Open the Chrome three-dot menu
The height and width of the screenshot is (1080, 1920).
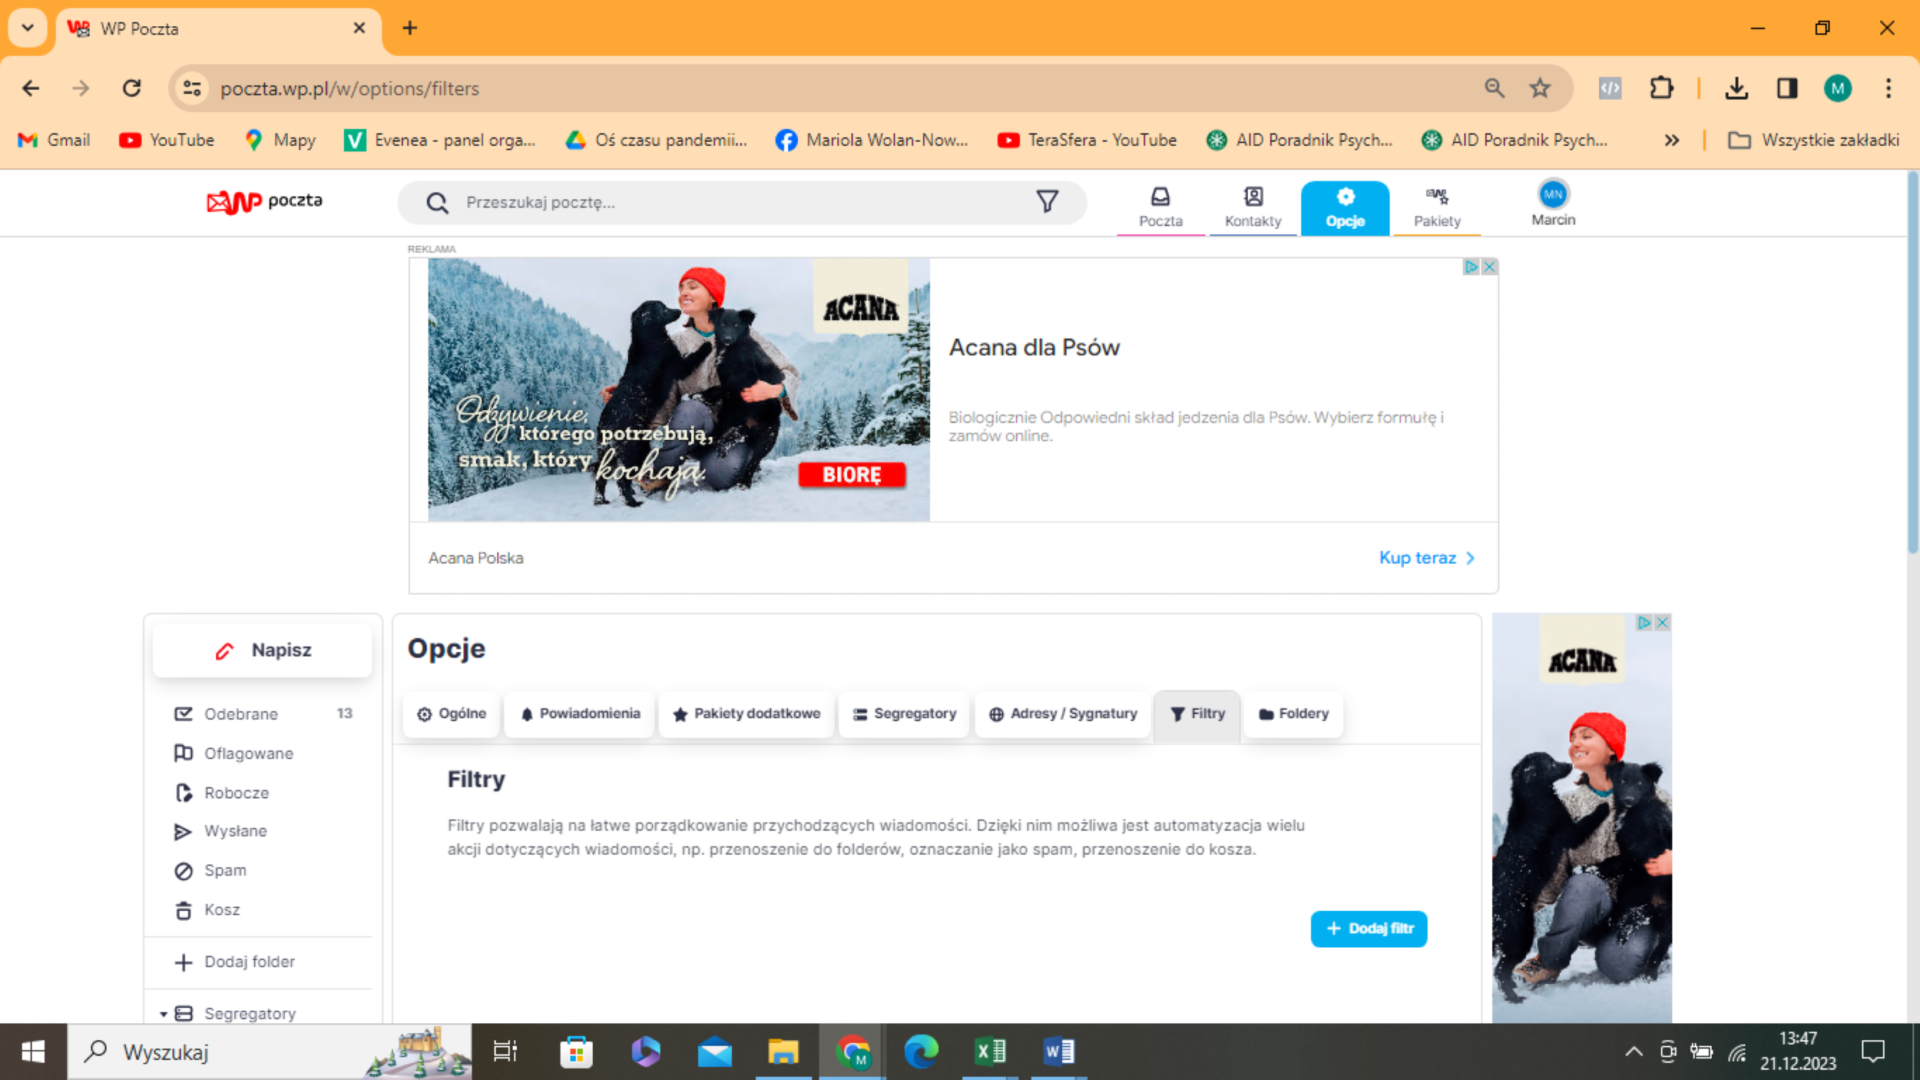coord(1888,88)
